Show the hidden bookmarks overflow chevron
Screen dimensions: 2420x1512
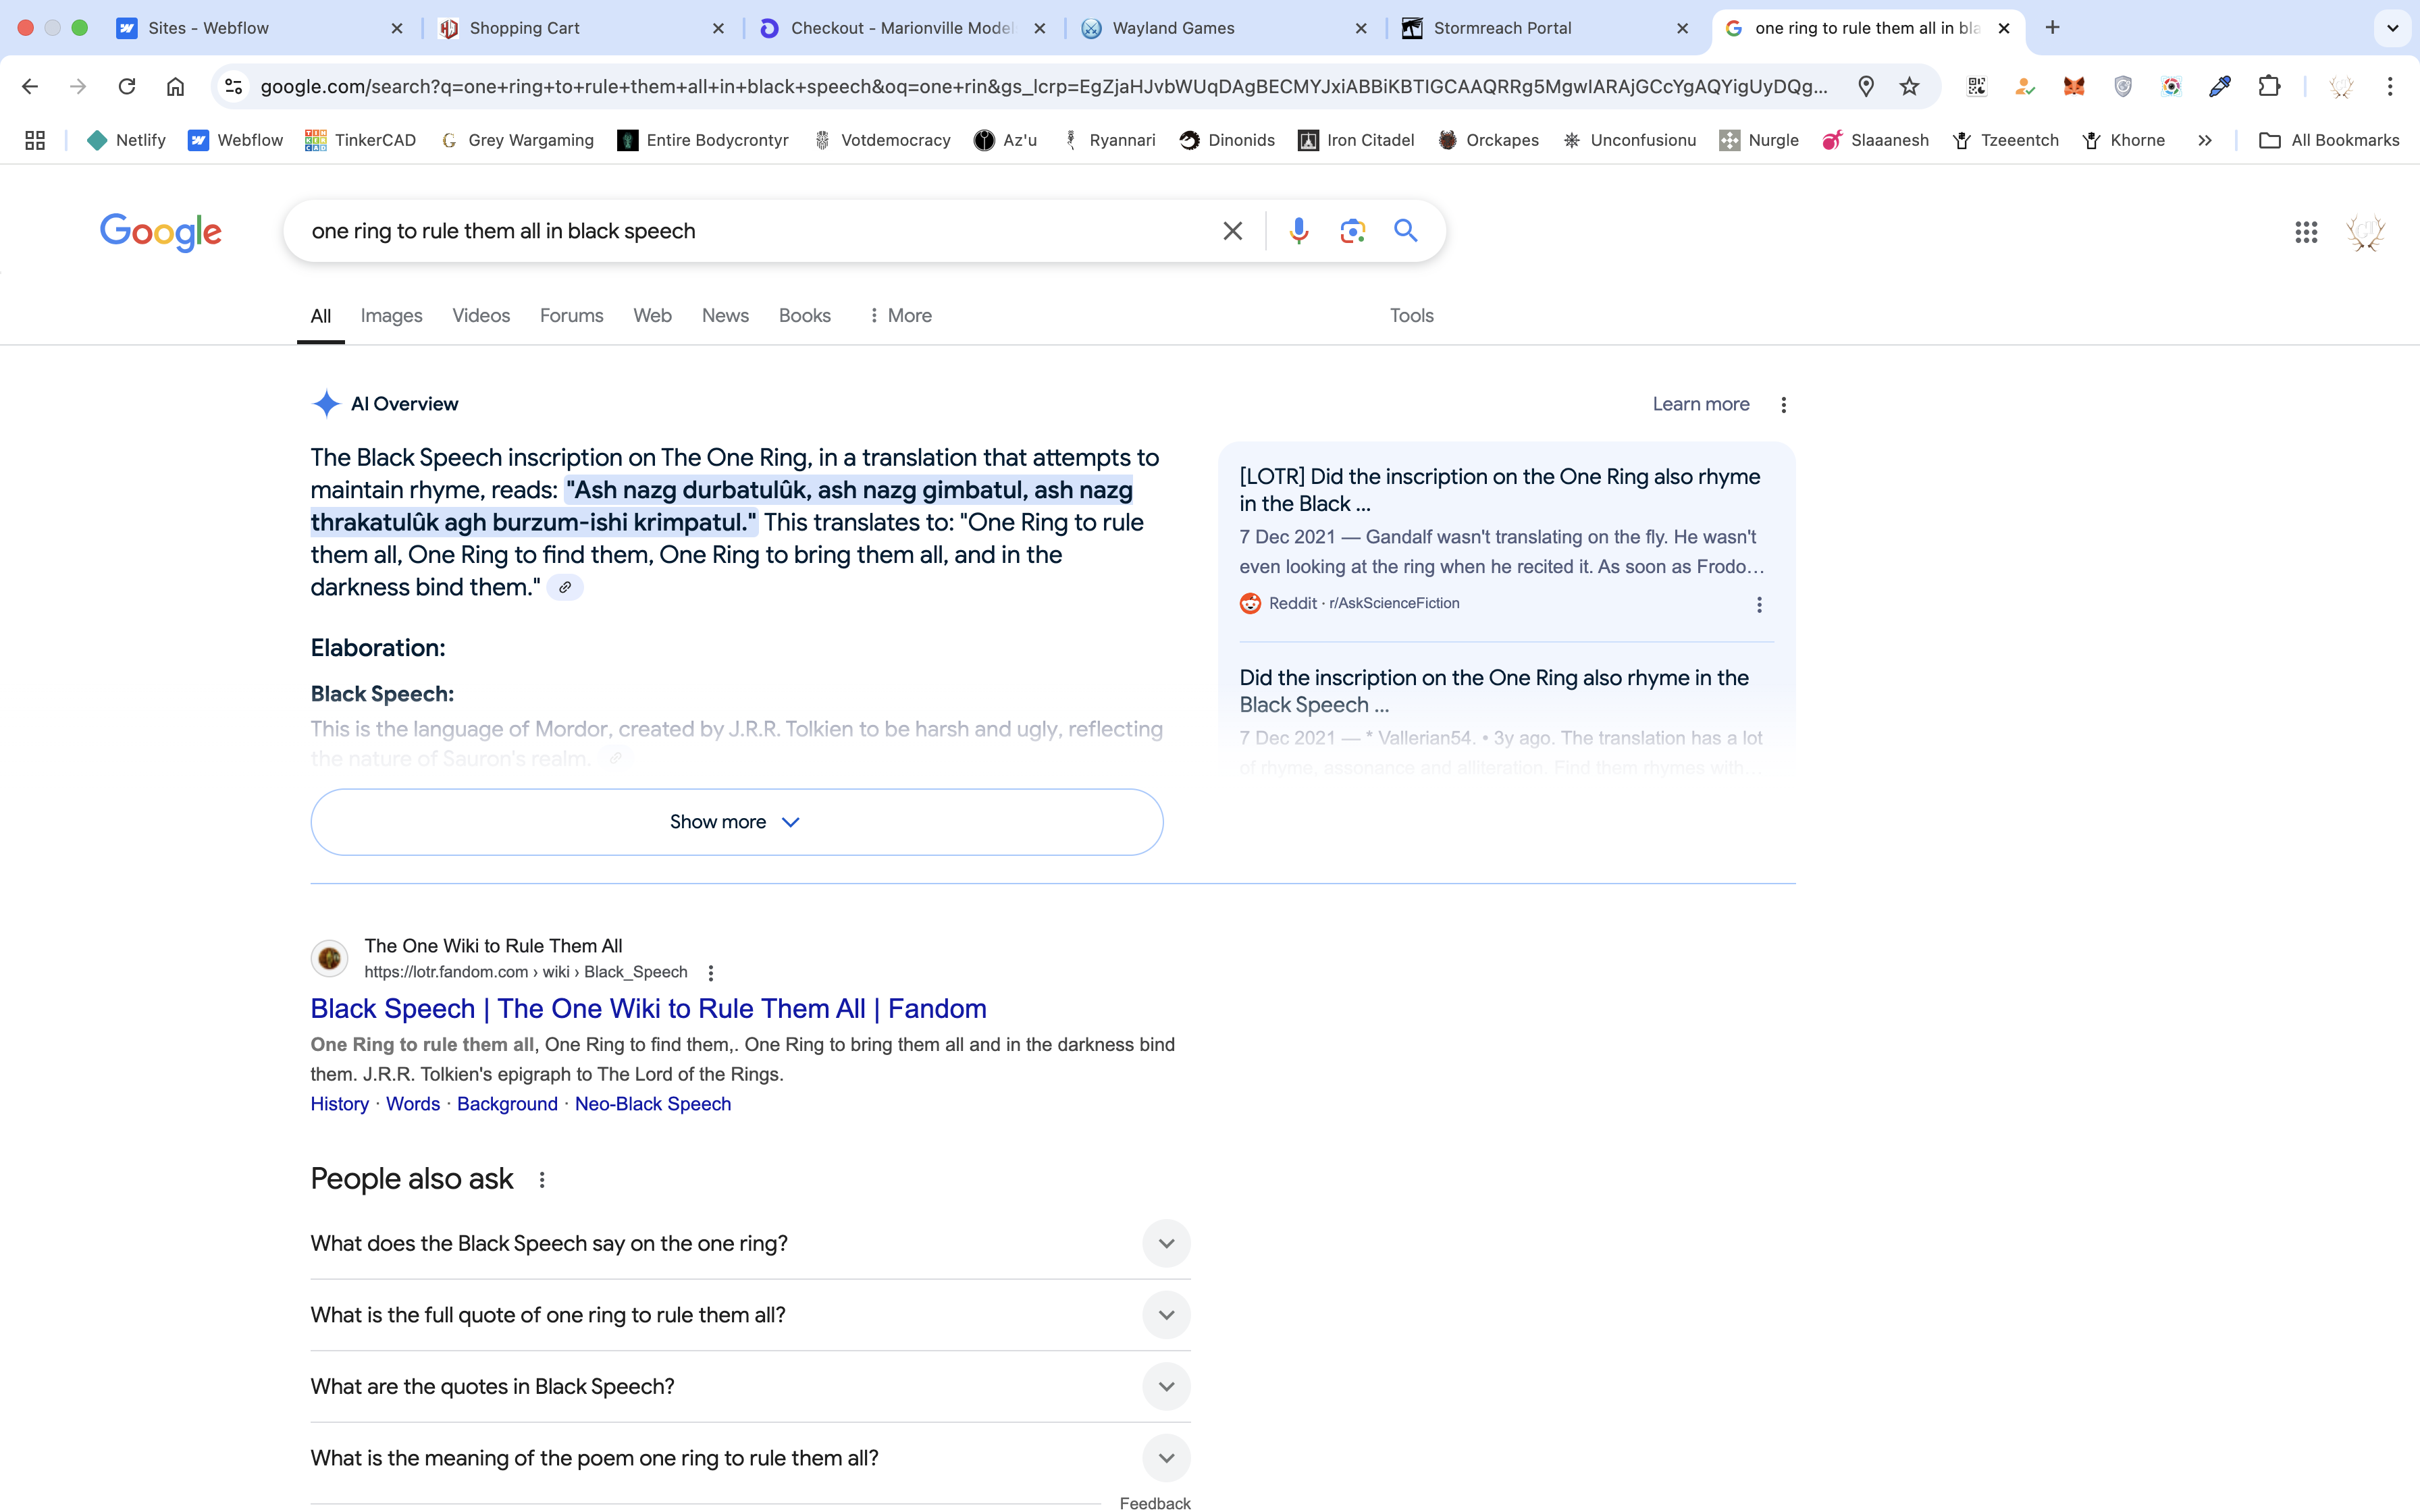2204,140
